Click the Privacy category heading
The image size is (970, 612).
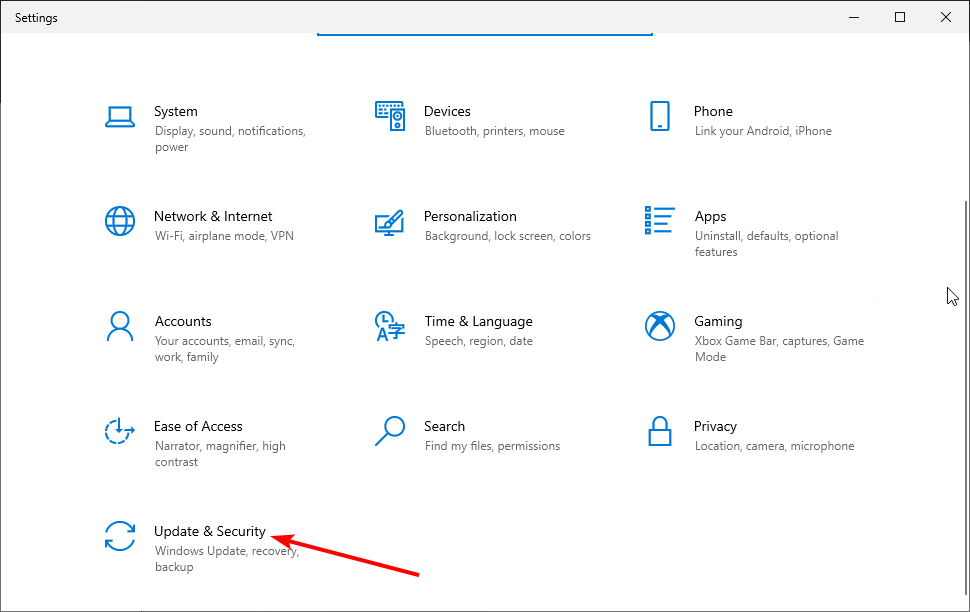pyautogui.click(x=715, y=426)
